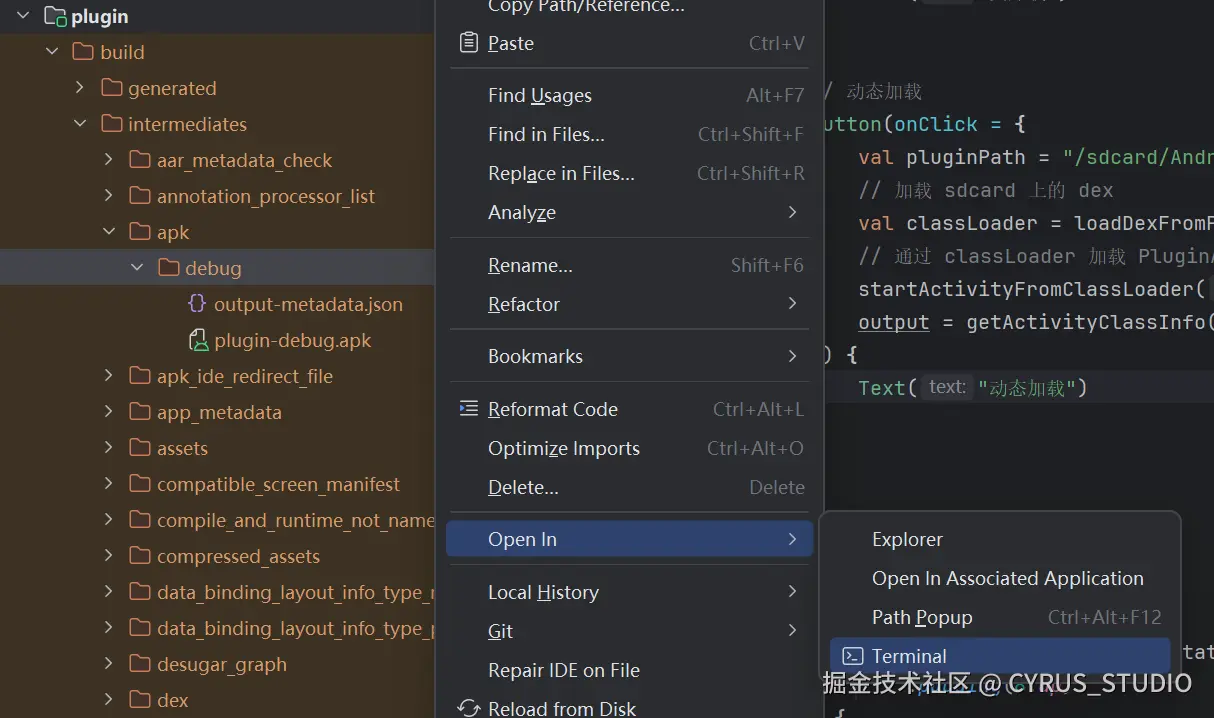
Task: Click the intermediates folder icon
Action: pyautogui.click(x=111, y=124)
